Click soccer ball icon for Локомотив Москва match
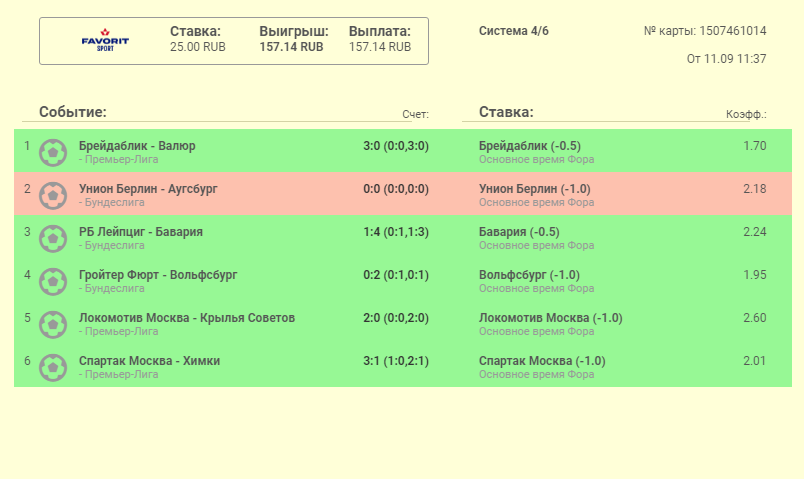Image resolution: width=804 pixels, height=479 pixels. click(x=53, y=325)
